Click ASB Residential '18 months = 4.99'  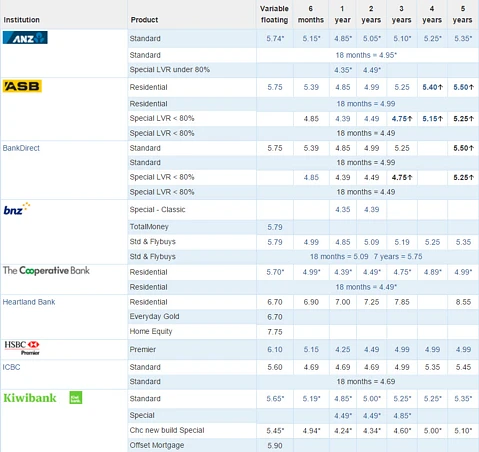point(366,104)
